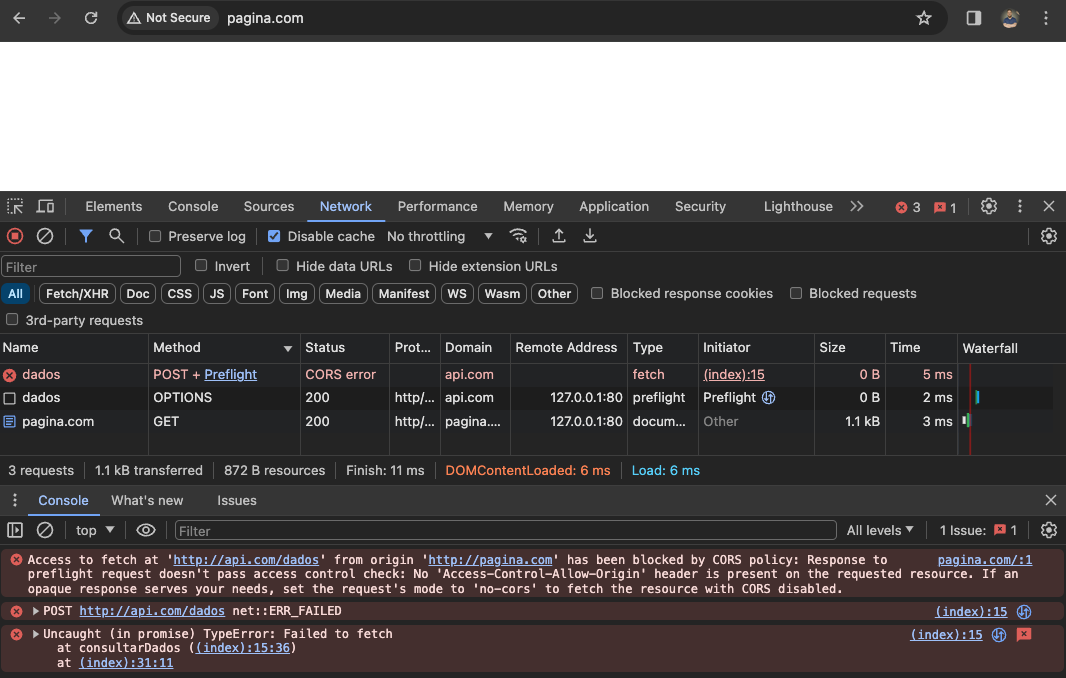Viewport: 1066px width, 678px height.
Task: Toggle the network filter funnel icon
Action: [x=86, y=236]
